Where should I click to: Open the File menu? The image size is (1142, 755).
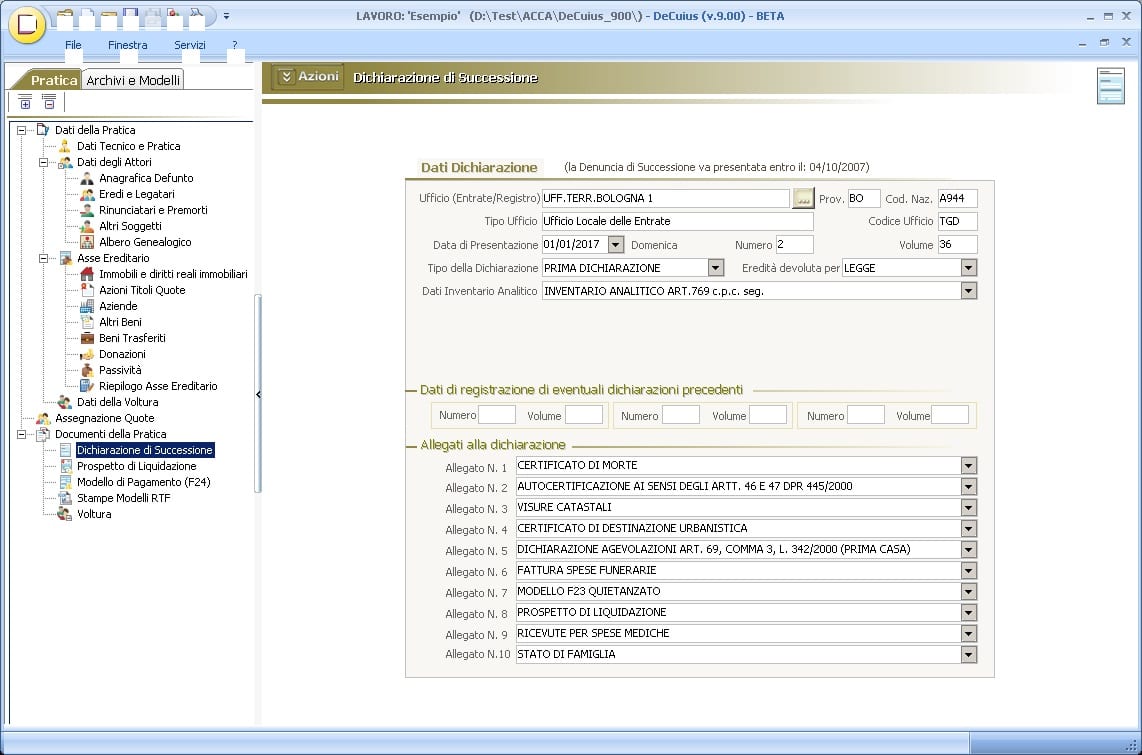pos(73,45)
